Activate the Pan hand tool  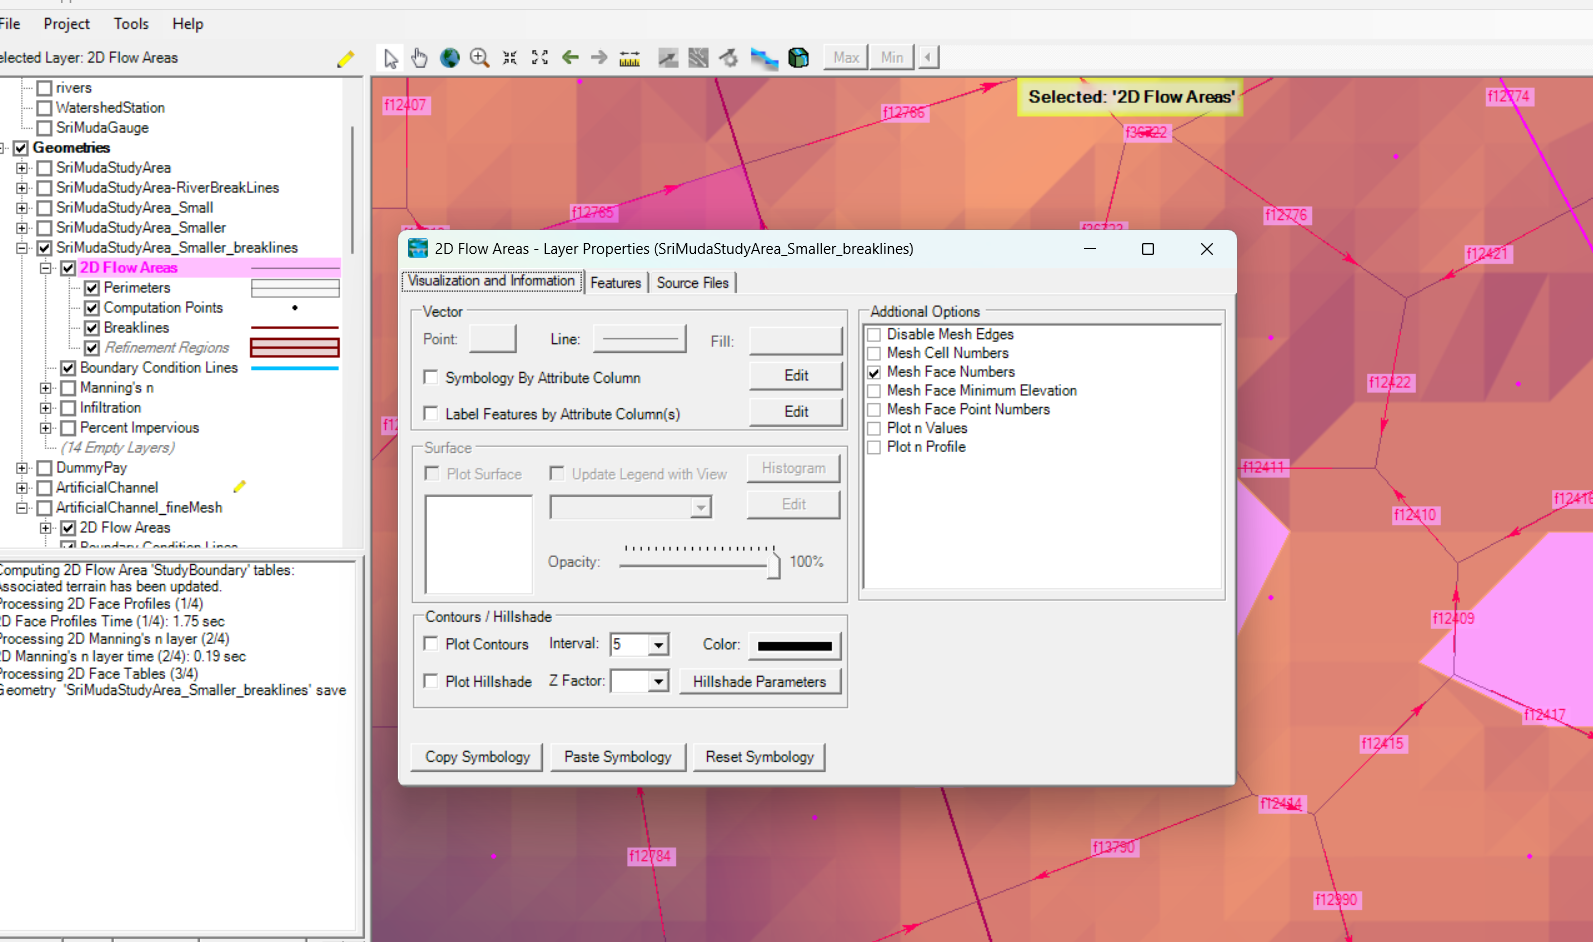[x=420, y=58]
